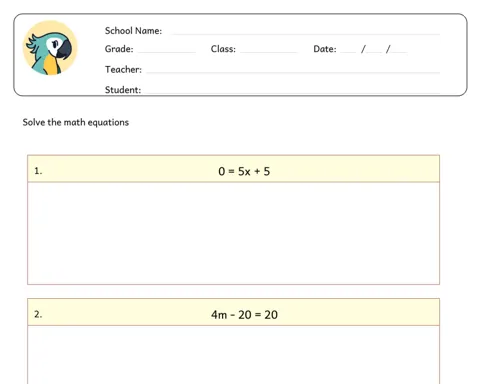Screen dimensions: 480x384
Task: Click the 'Date:' label text
Action: pos(325,49)
